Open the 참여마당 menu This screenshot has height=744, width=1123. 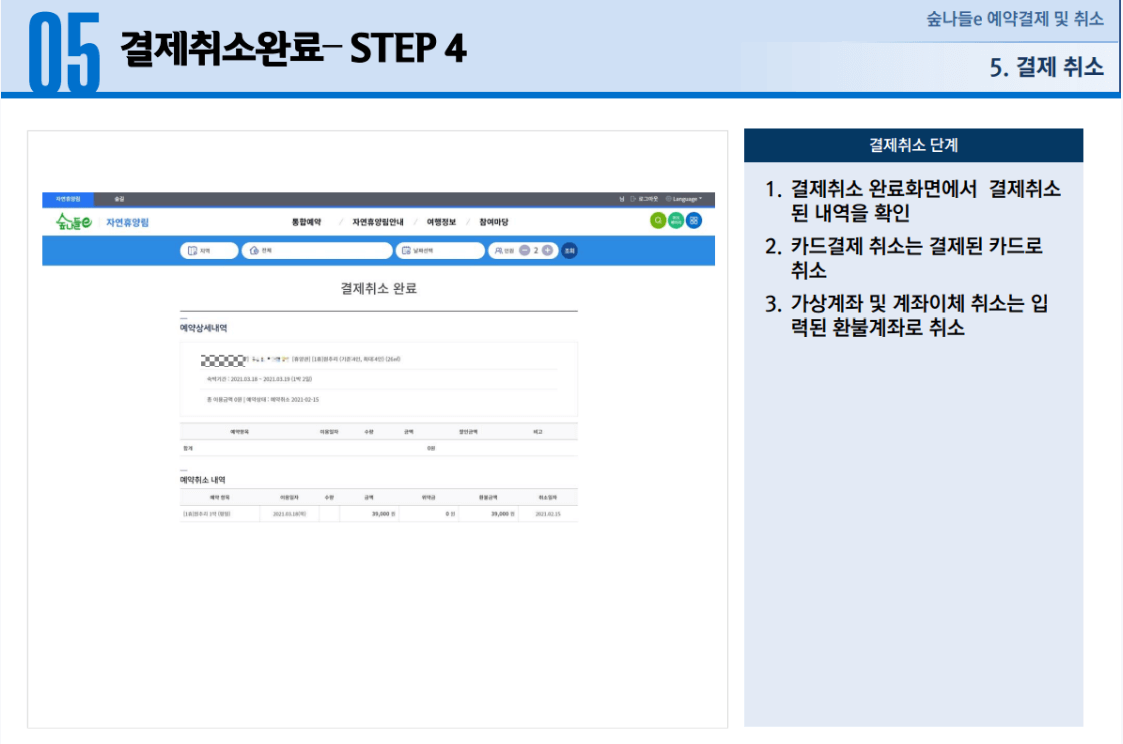493,222
